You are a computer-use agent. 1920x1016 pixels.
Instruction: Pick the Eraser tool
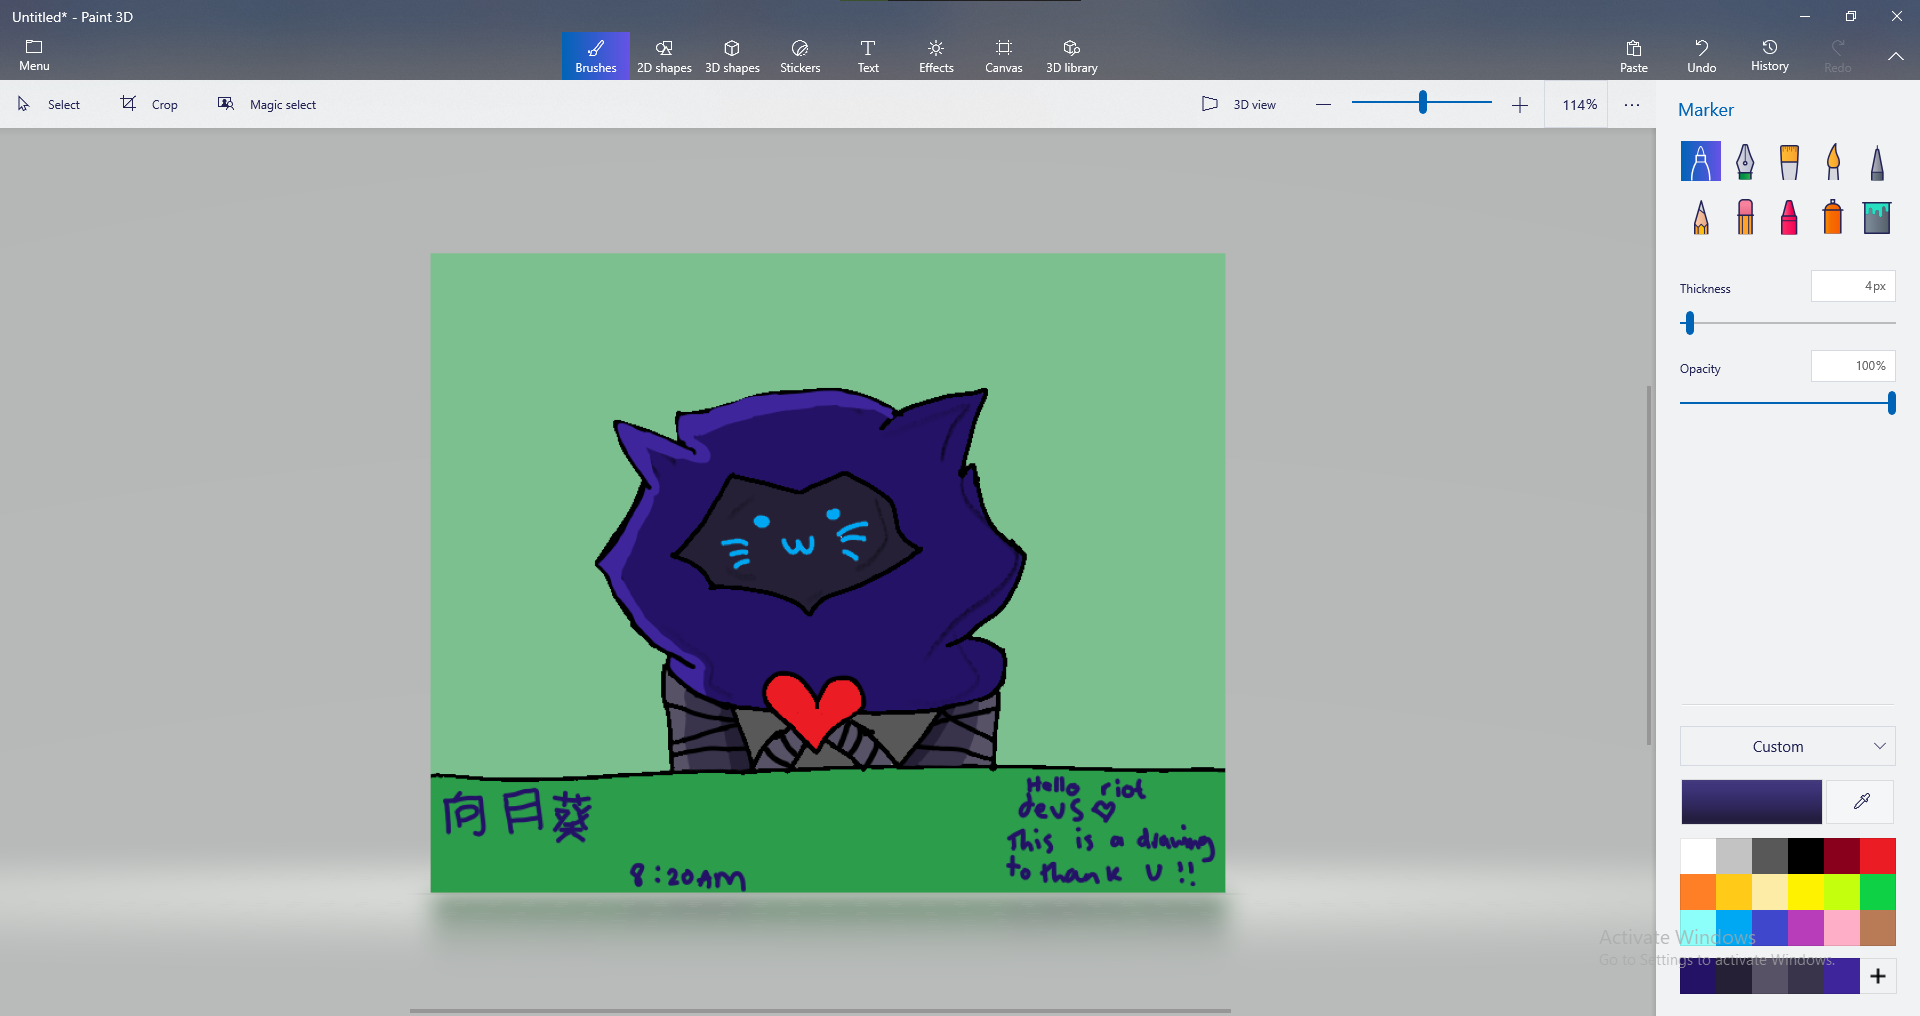(1745, 217)
